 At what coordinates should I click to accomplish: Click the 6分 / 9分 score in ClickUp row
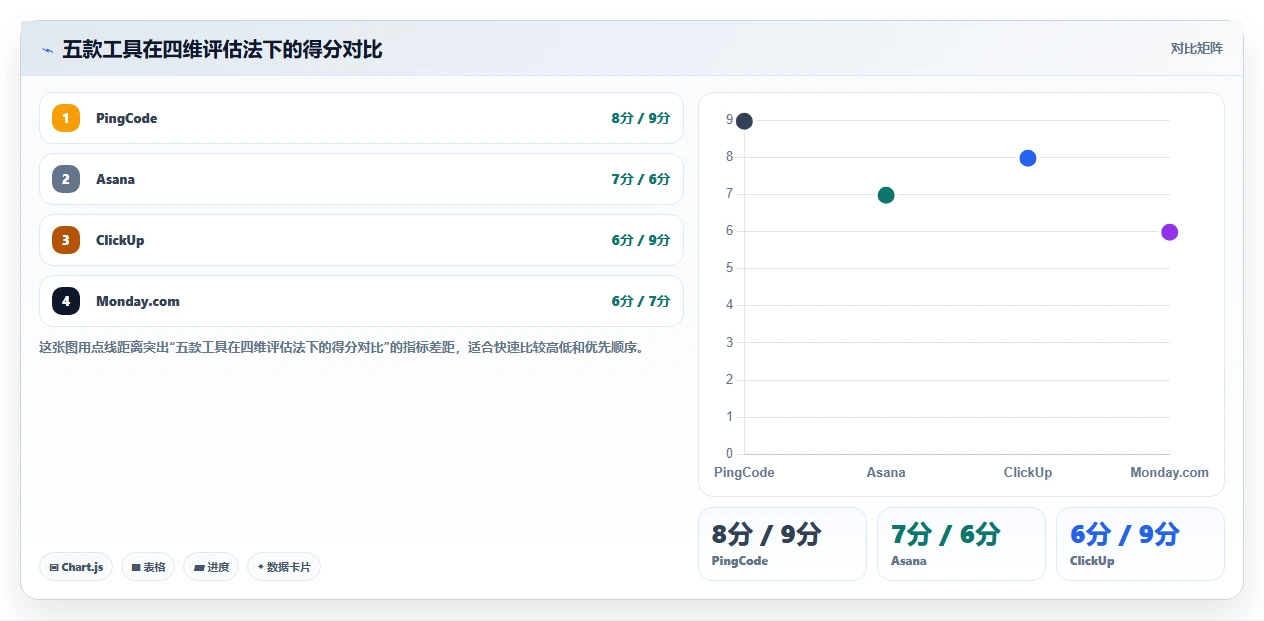tap(640, 240)
